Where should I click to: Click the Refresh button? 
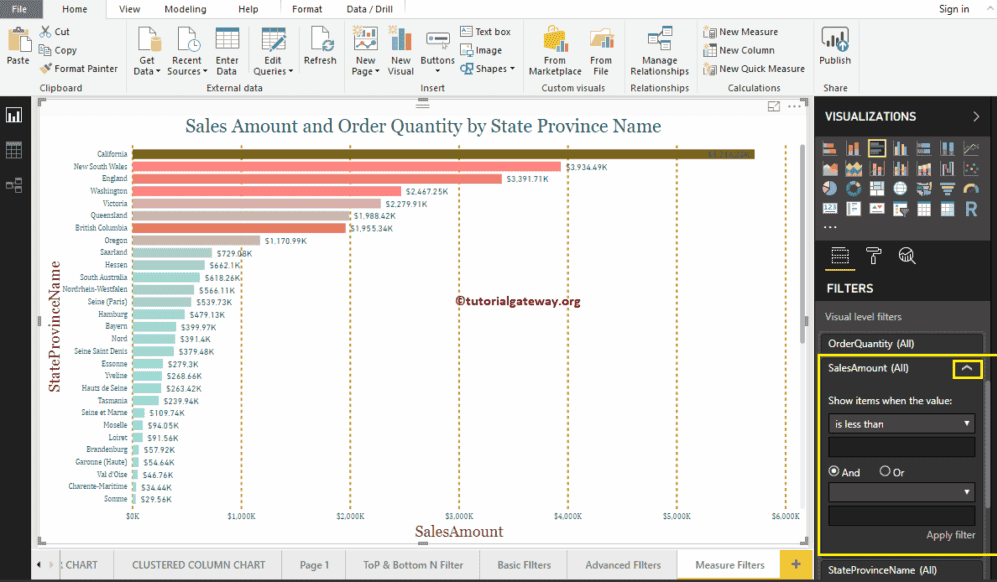pyautogui.click(x=320, y=46)
